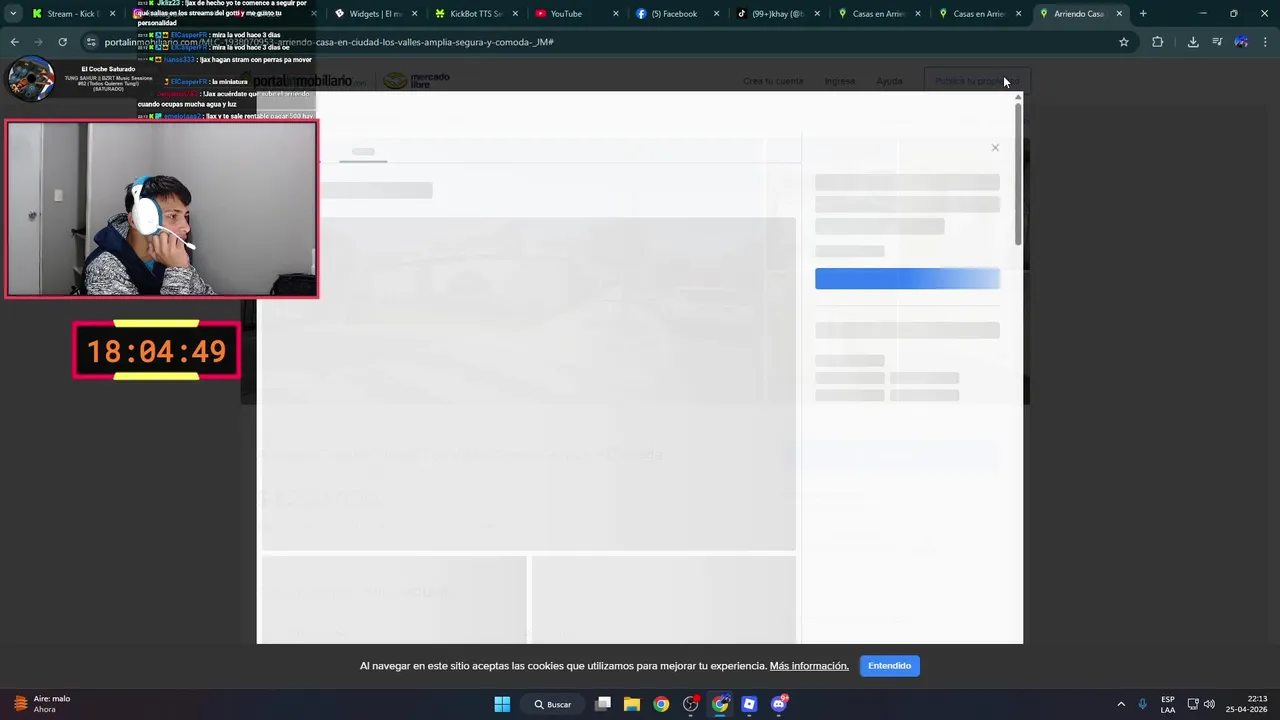The image size is (1280, 720).
Task: Switch to the YouTube tab
Action: click(577, 14)
